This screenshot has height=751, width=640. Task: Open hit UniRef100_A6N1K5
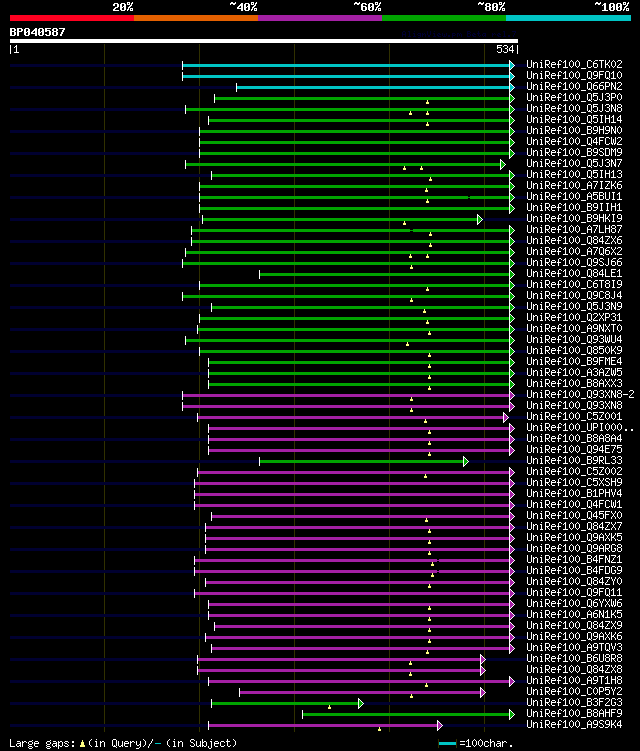tap(574, 615)
